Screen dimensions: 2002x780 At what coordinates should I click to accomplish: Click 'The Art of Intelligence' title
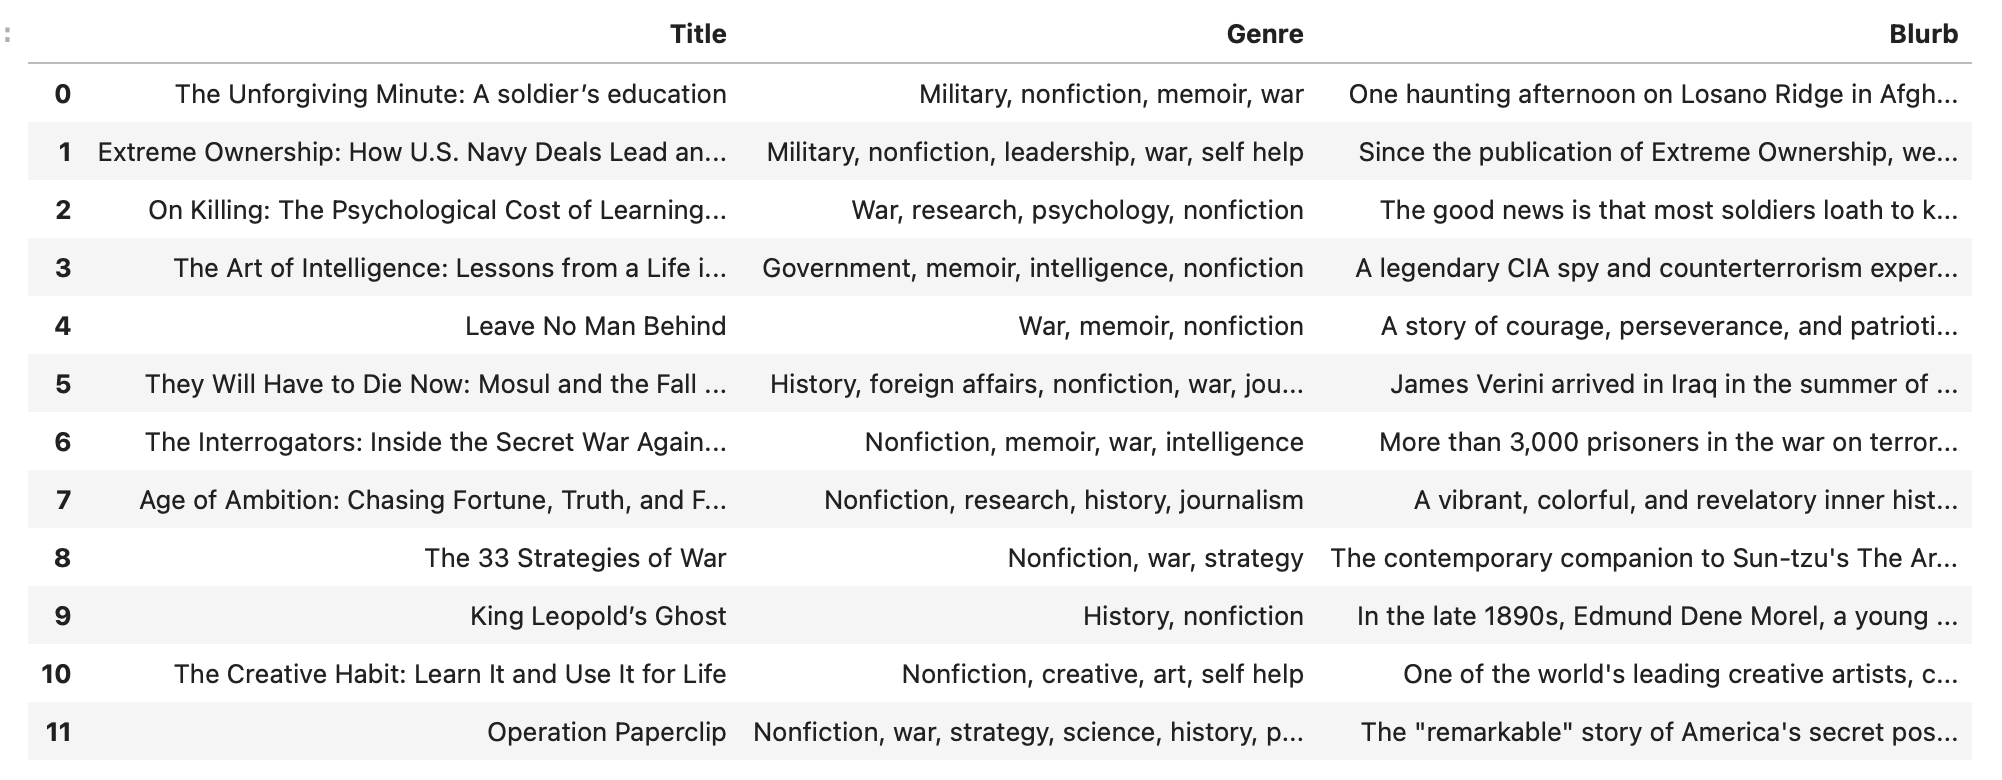(x=449, y=268)
